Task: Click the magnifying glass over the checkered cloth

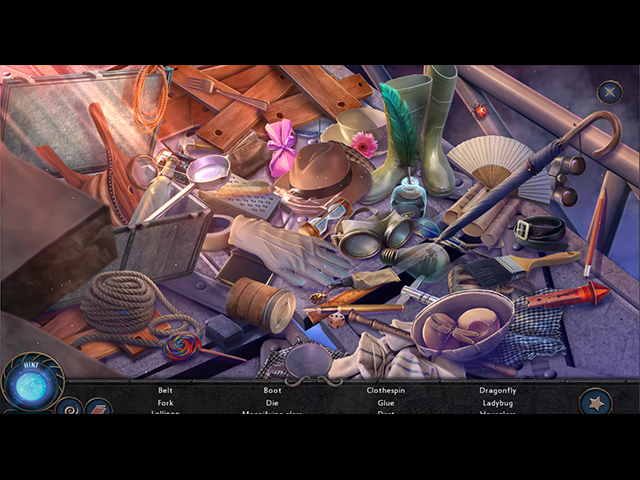Action: [x=308, y=356]
